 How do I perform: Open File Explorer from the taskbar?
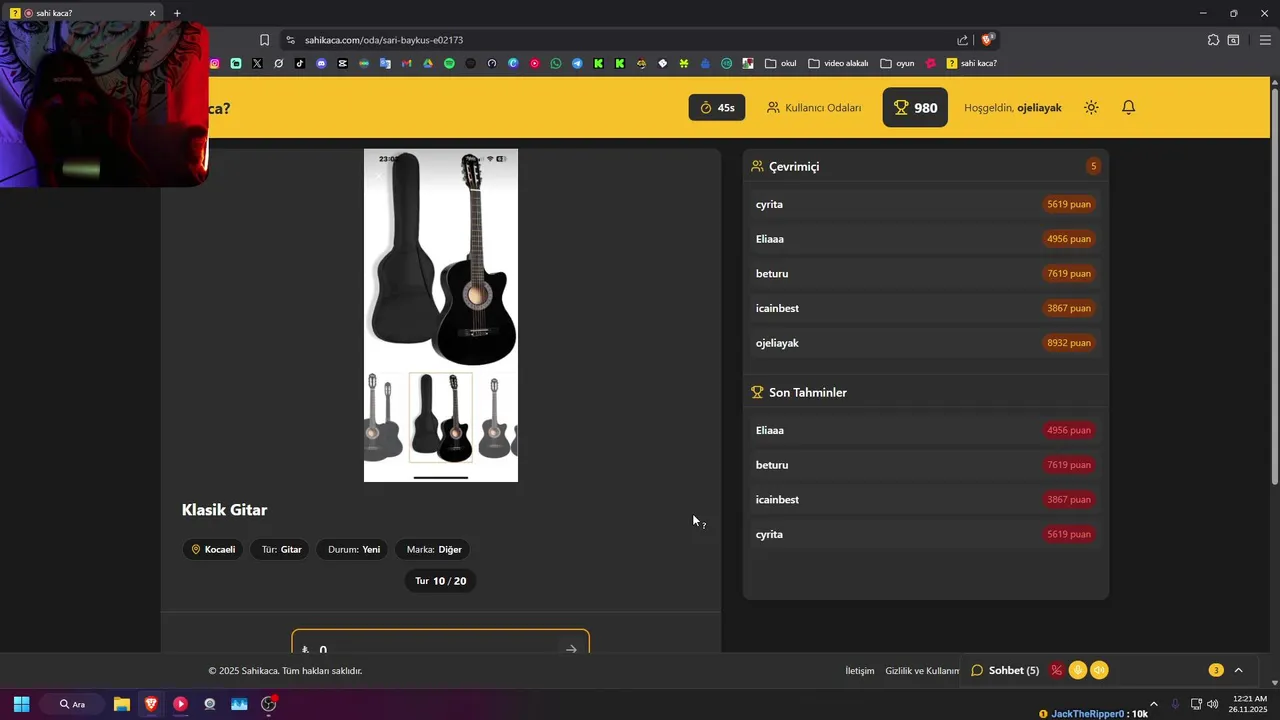pos(122,704)
